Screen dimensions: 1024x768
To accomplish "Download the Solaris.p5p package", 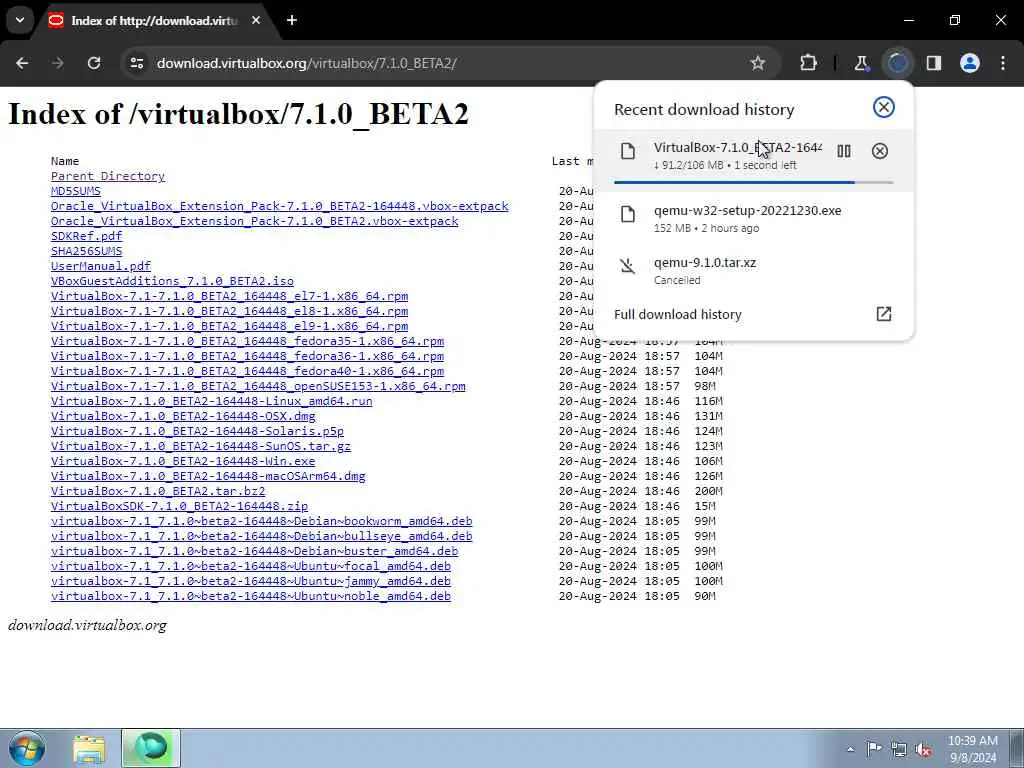I will 197,432.
